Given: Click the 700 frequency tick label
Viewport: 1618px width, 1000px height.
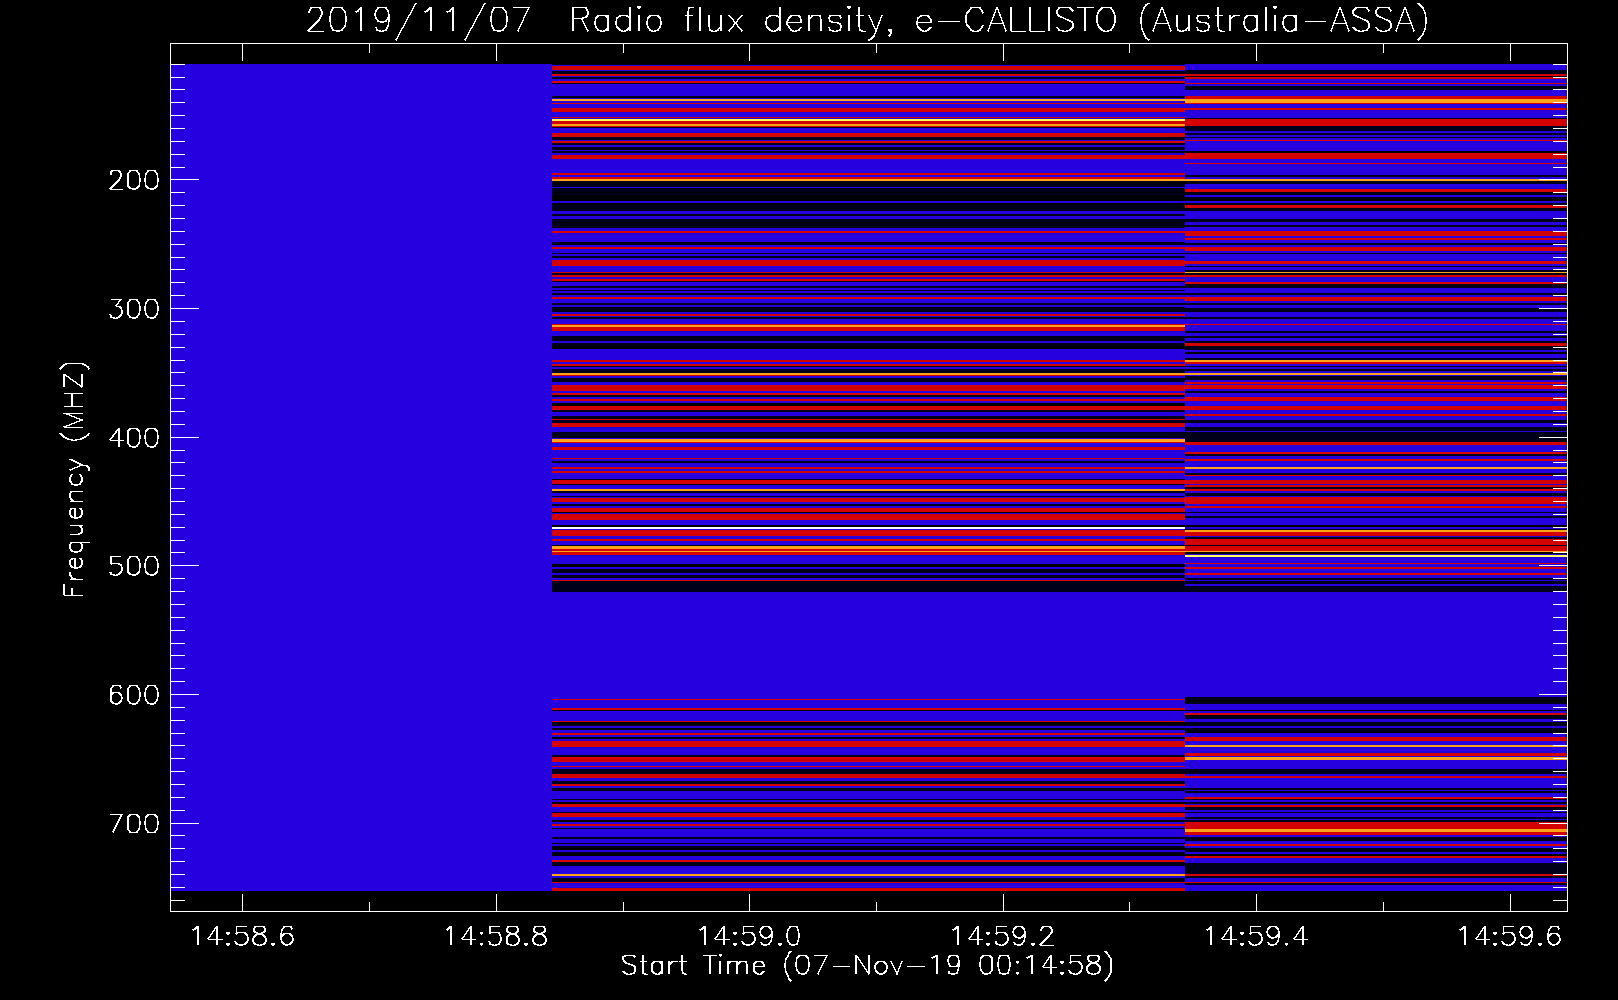Looking at the screenshot, I should [x=134, y=824].
